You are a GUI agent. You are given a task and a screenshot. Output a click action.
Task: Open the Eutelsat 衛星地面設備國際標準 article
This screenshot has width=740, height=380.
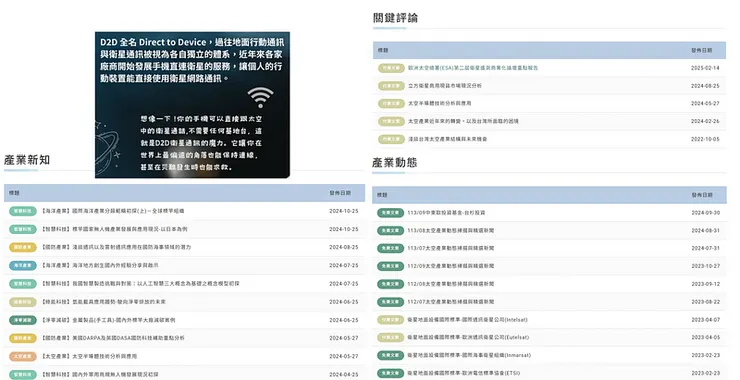[x=468, y=338]
